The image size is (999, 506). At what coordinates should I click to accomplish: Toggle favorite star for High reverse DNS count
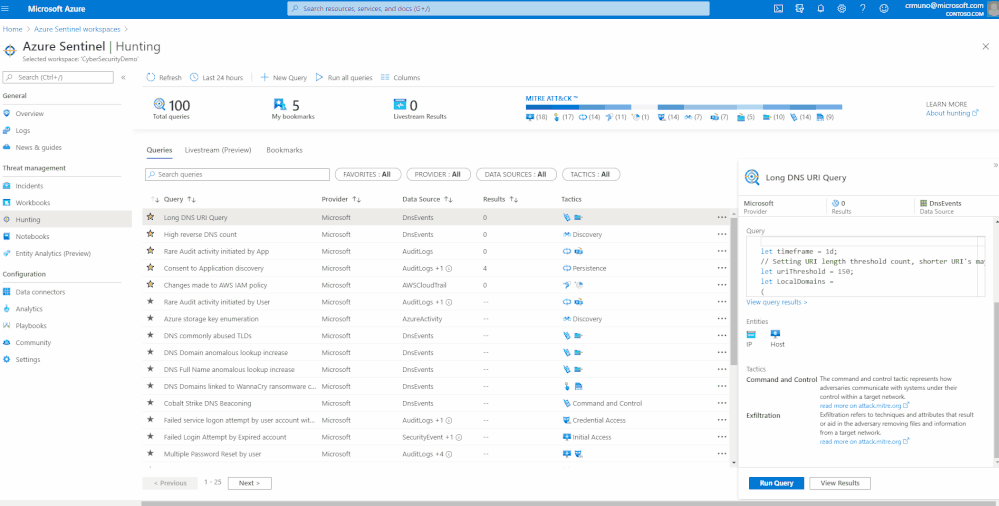click(150, 234)
